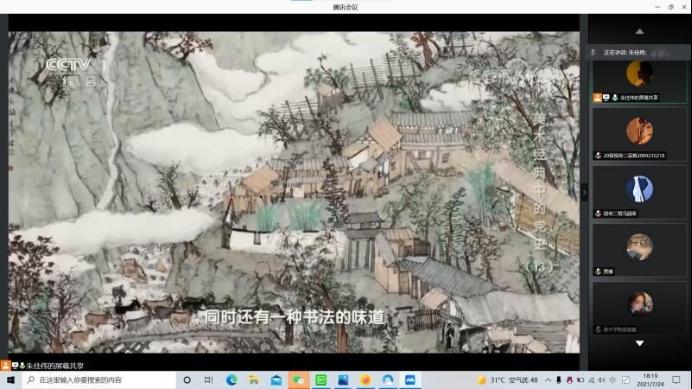The width and height of the screenshot is (692, 389).
Task: Select the participant tile with the white-and-blue avatar
Action: tap(639, 192)
